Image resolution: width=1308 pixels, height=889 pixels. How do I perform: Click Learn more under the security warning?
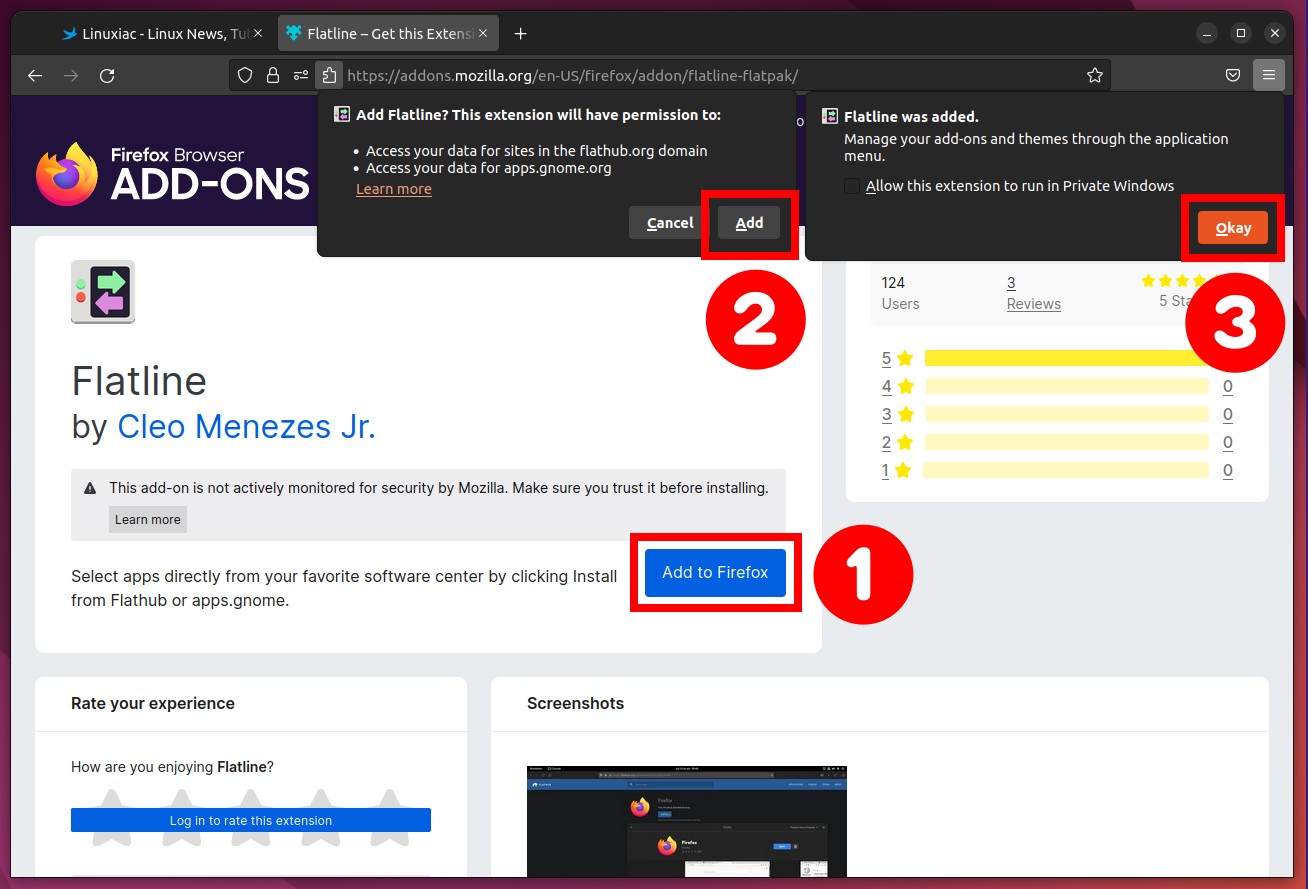point(148,519)
